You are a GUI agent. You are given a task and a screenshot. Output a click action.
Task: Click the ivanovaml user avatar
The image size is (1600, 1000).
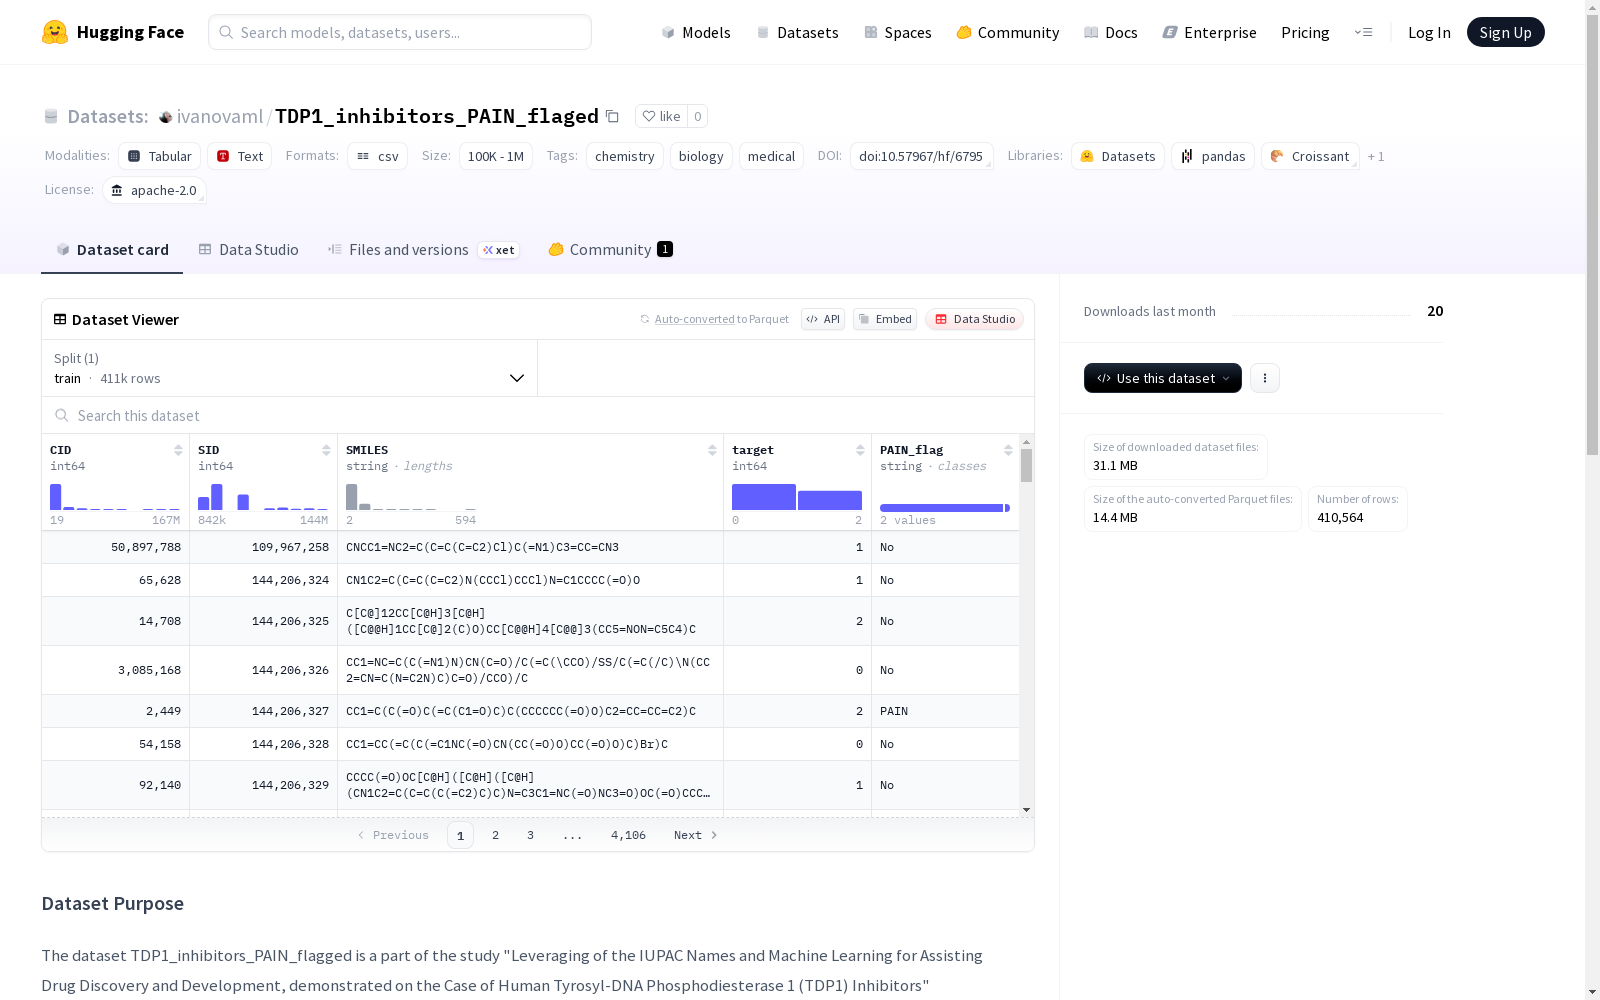click(166, 117)
